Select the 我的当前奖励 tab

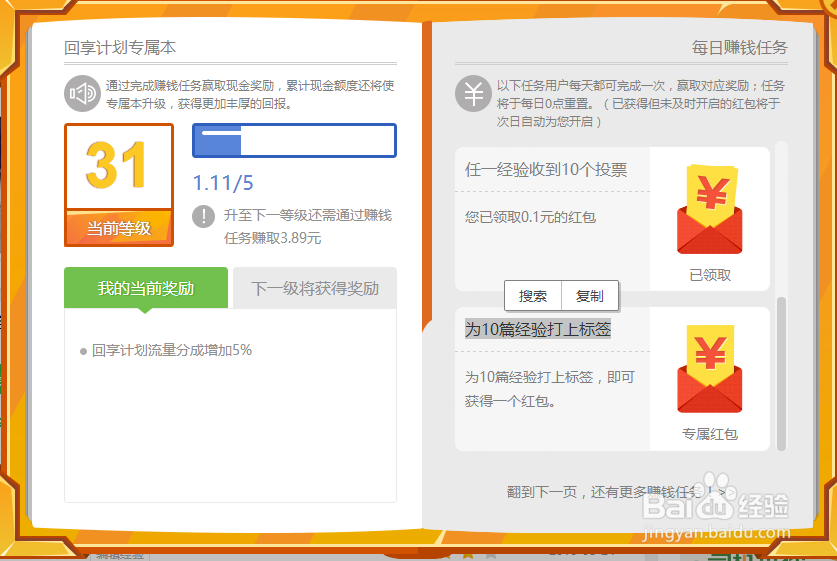click(146, 288)
